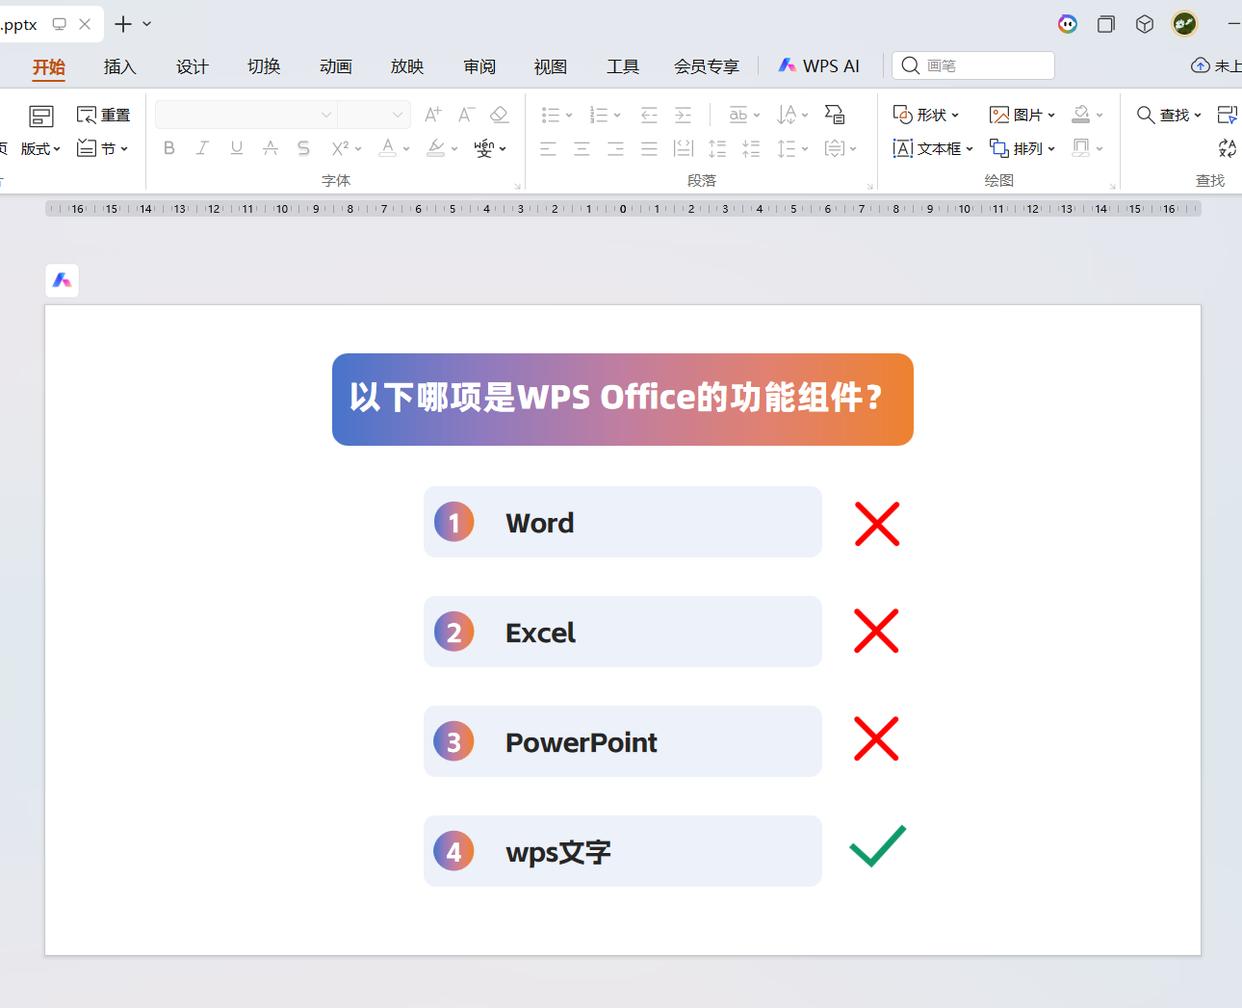1242x1008 pixels.
Task: Click the Reset (重置) slide button
Action: [x=103, y=115]
